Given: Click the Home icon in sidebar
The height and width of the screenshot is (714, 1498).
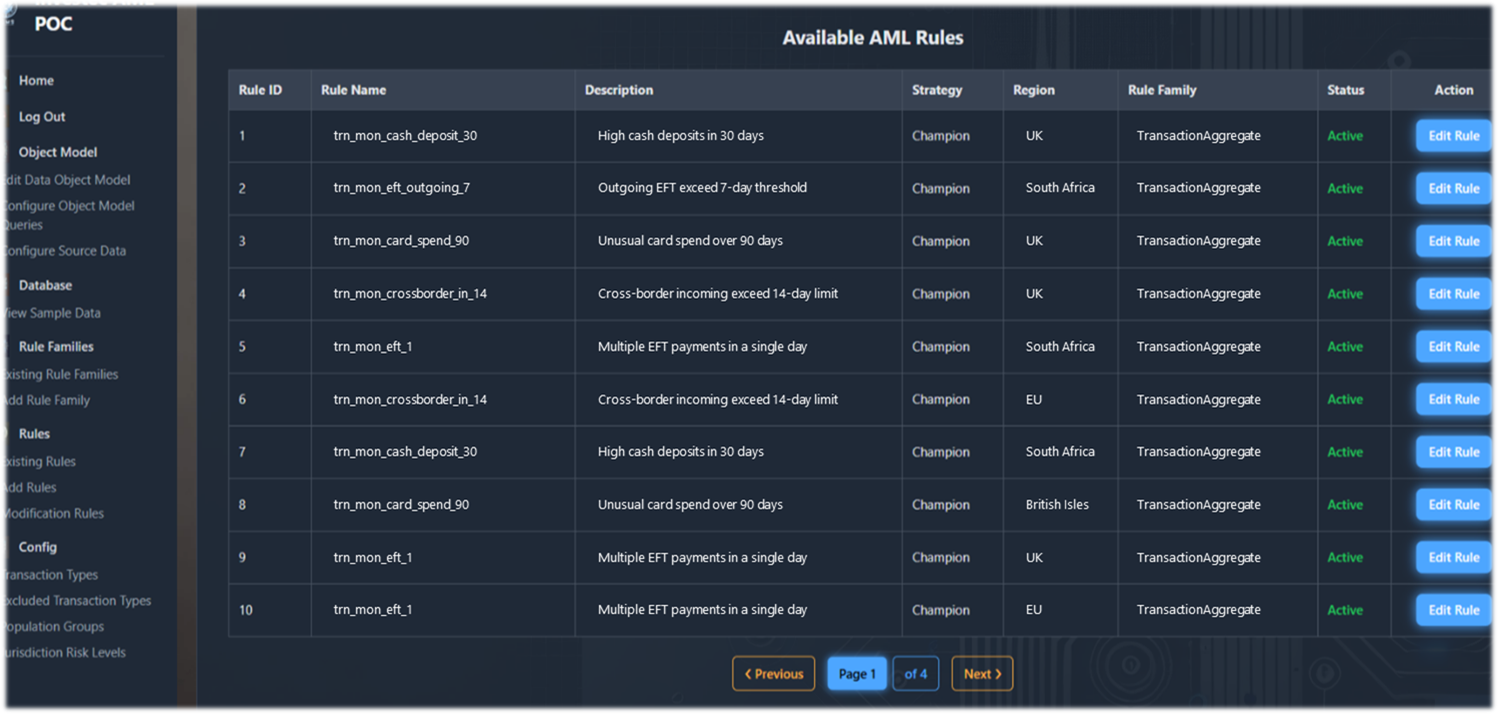Looking at the screenshot, I should [x=5, y=80].
